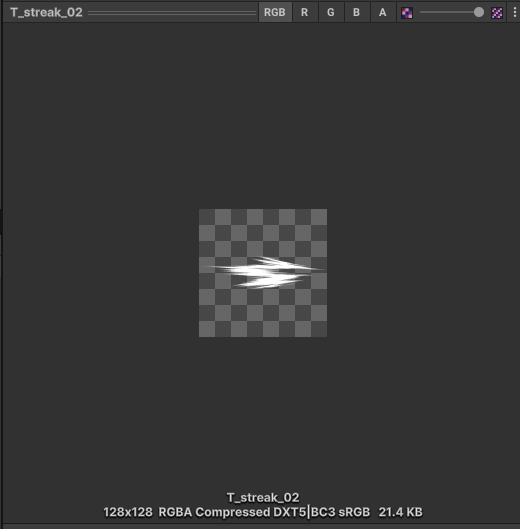Click the double-line header drag bar
The width and height of the screenshot is (520, 529).
pyautogui.click(x=172, y=12)
